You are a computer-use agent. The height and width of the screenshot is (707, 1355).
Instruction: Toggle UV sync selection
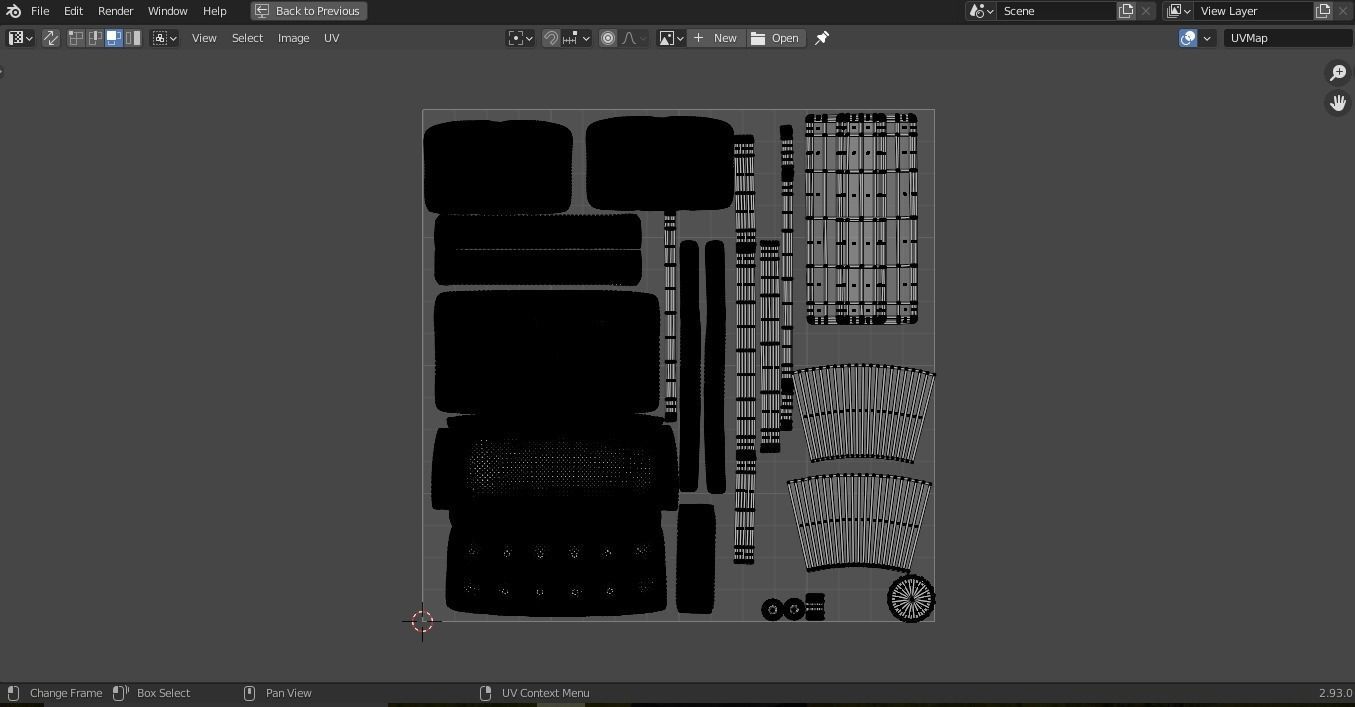tap(50, 38)
